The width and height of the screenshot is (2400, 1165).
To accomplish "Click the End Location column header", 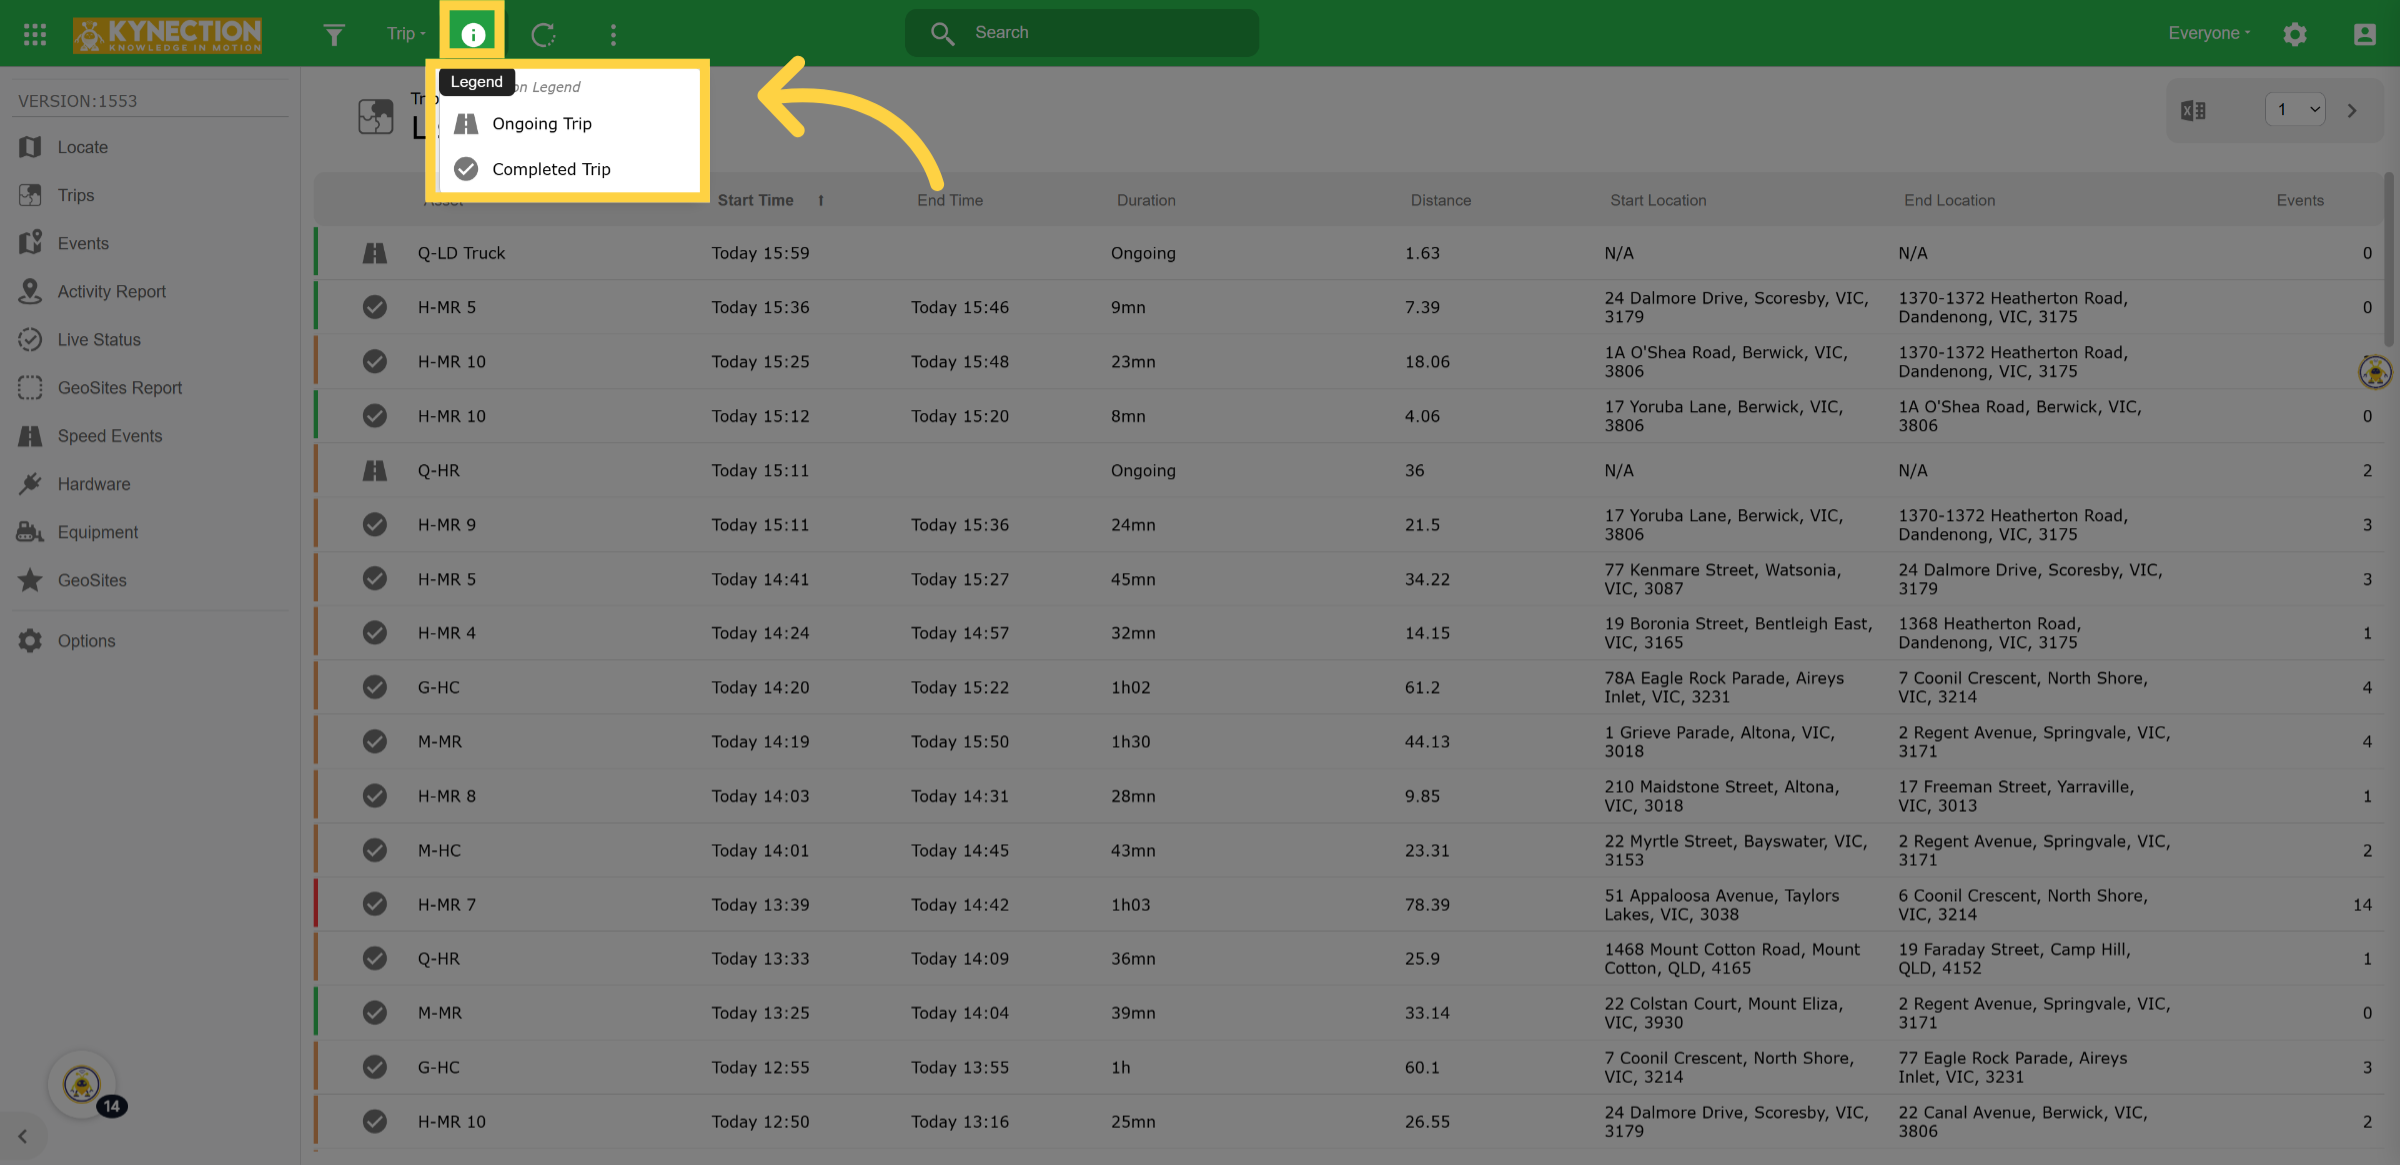I will 1949,200.
